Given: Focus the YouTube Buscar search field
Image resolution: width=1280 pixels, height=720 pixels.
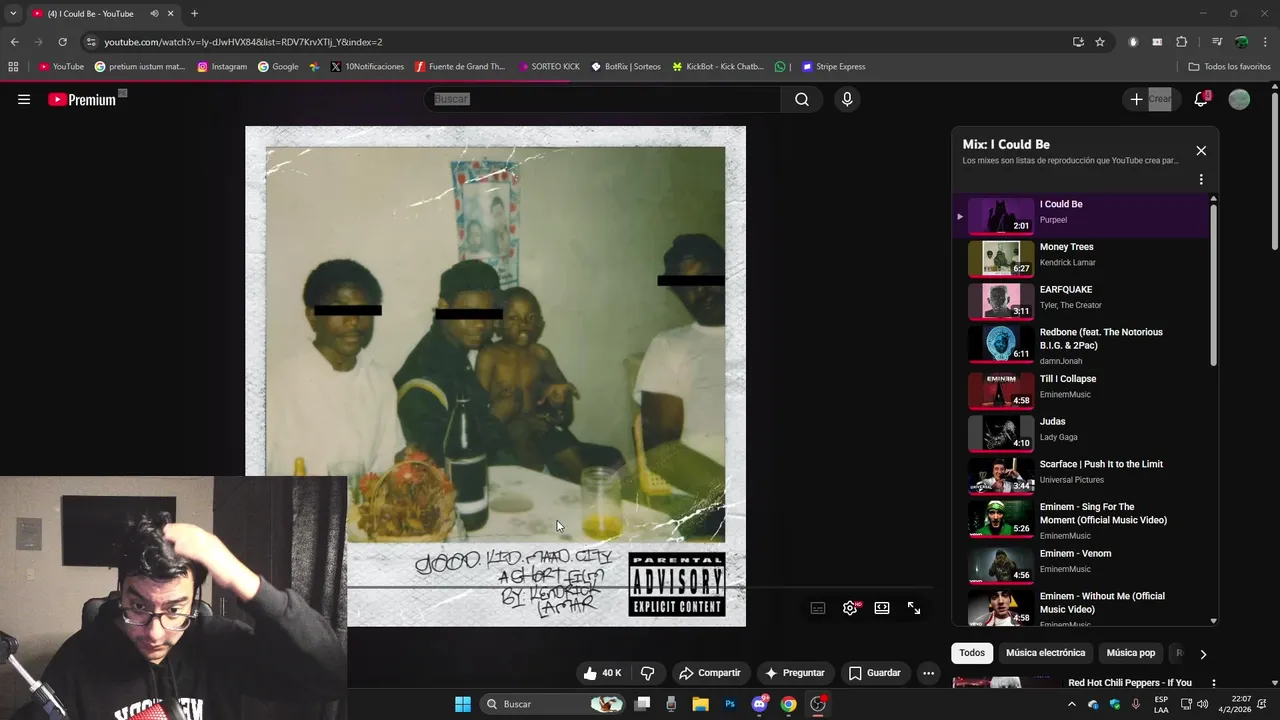Looking at the screenshot, I should click(603, 99).
